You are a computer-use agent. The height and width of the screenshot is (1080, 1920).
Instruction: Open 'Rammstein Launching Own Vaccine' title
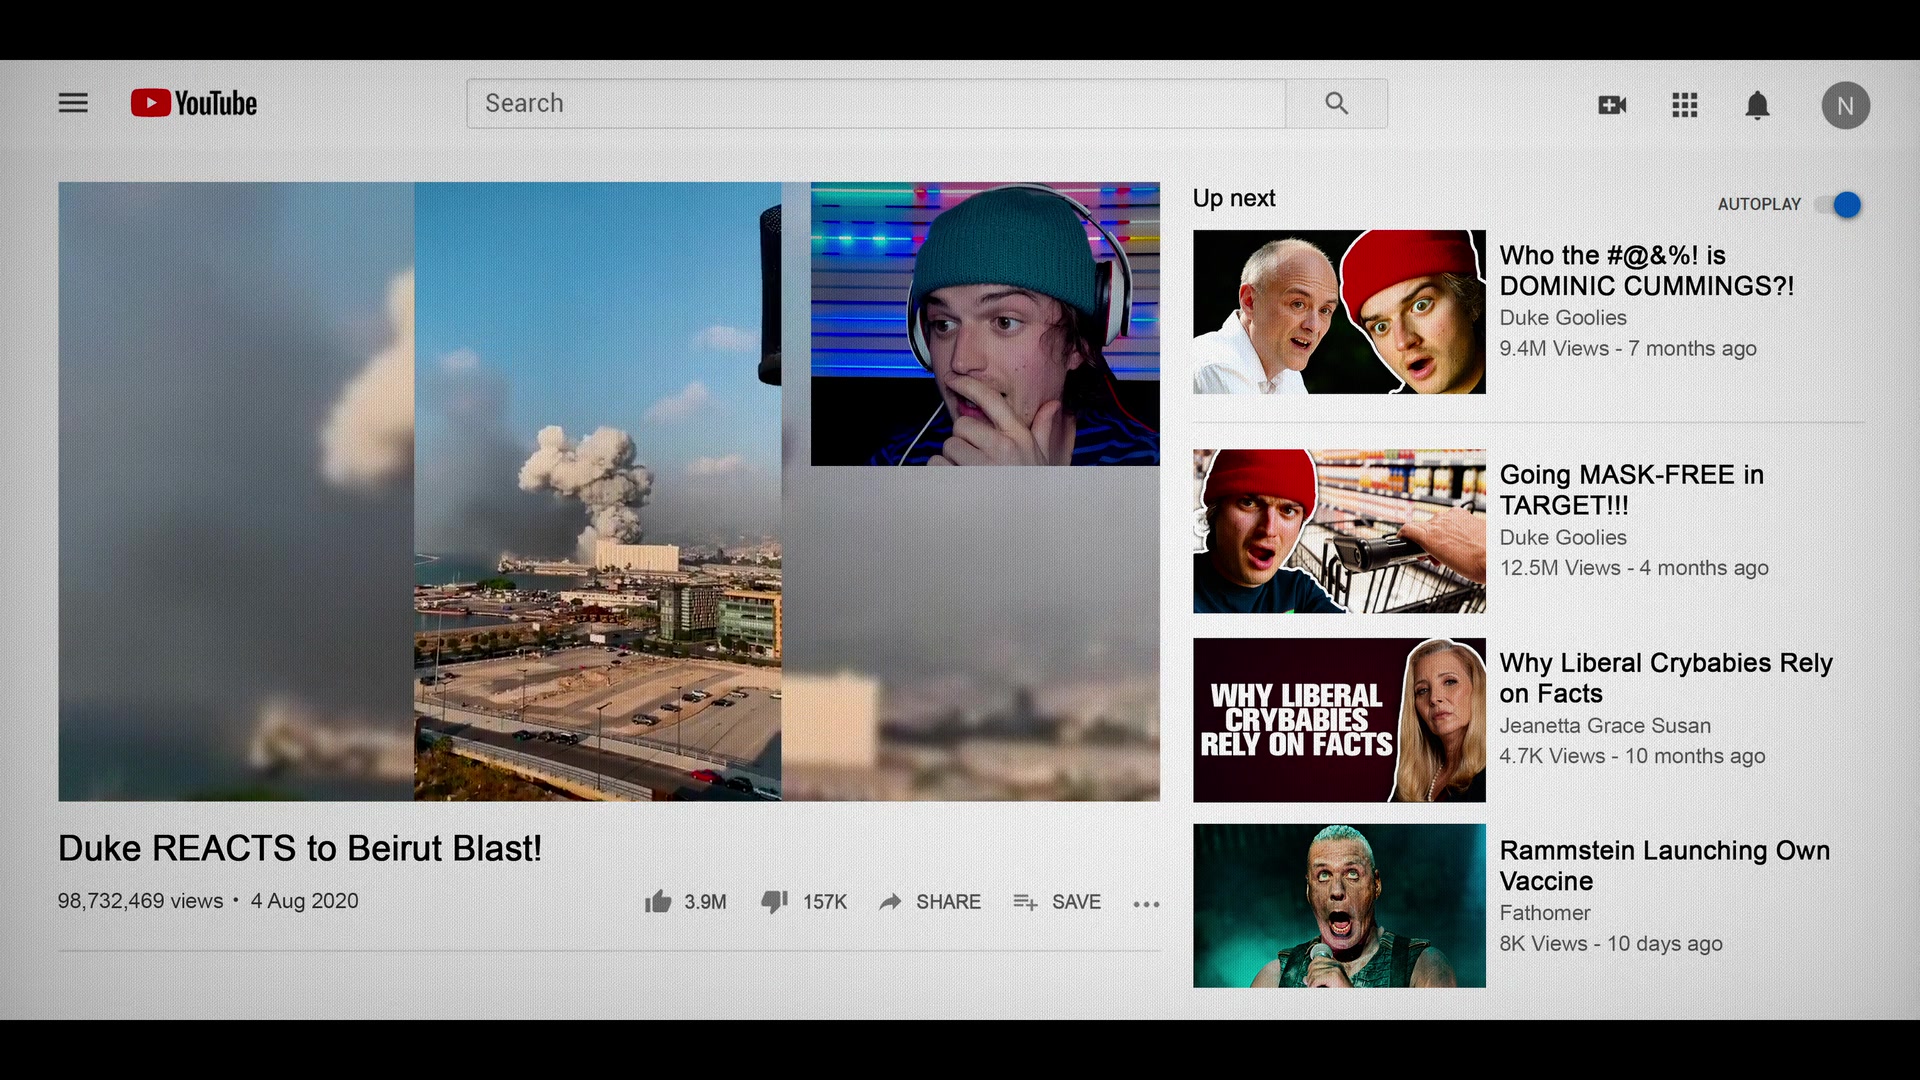tap(1665, 866)
